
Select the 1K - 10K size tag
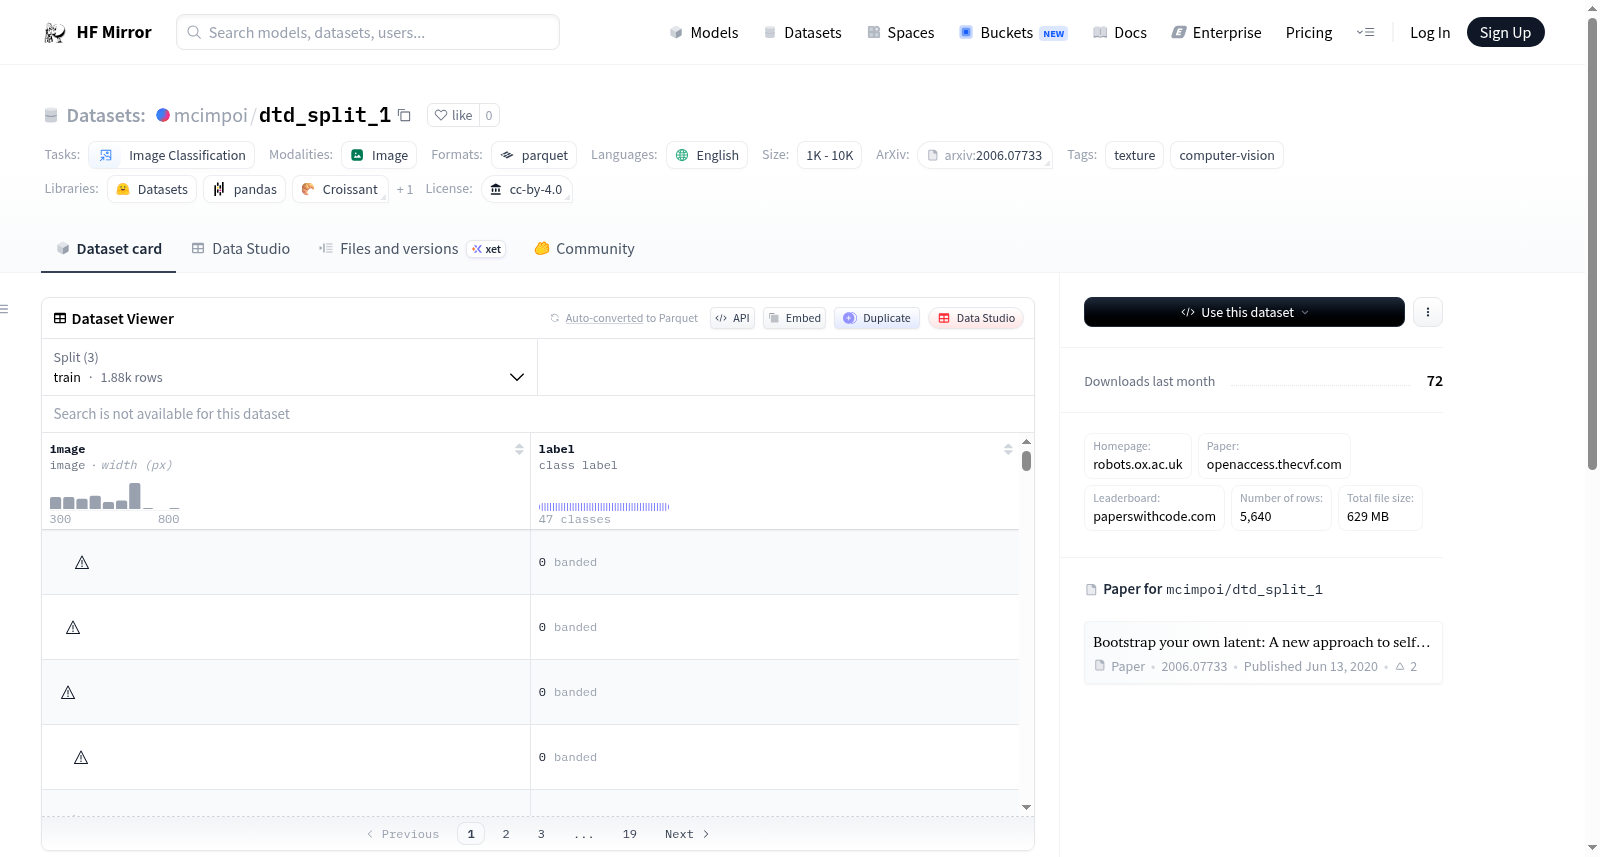tap(829, 155)
